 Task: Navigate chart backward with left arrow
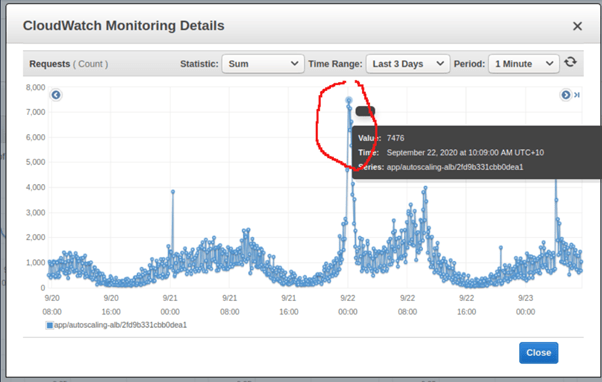point(56,95)
